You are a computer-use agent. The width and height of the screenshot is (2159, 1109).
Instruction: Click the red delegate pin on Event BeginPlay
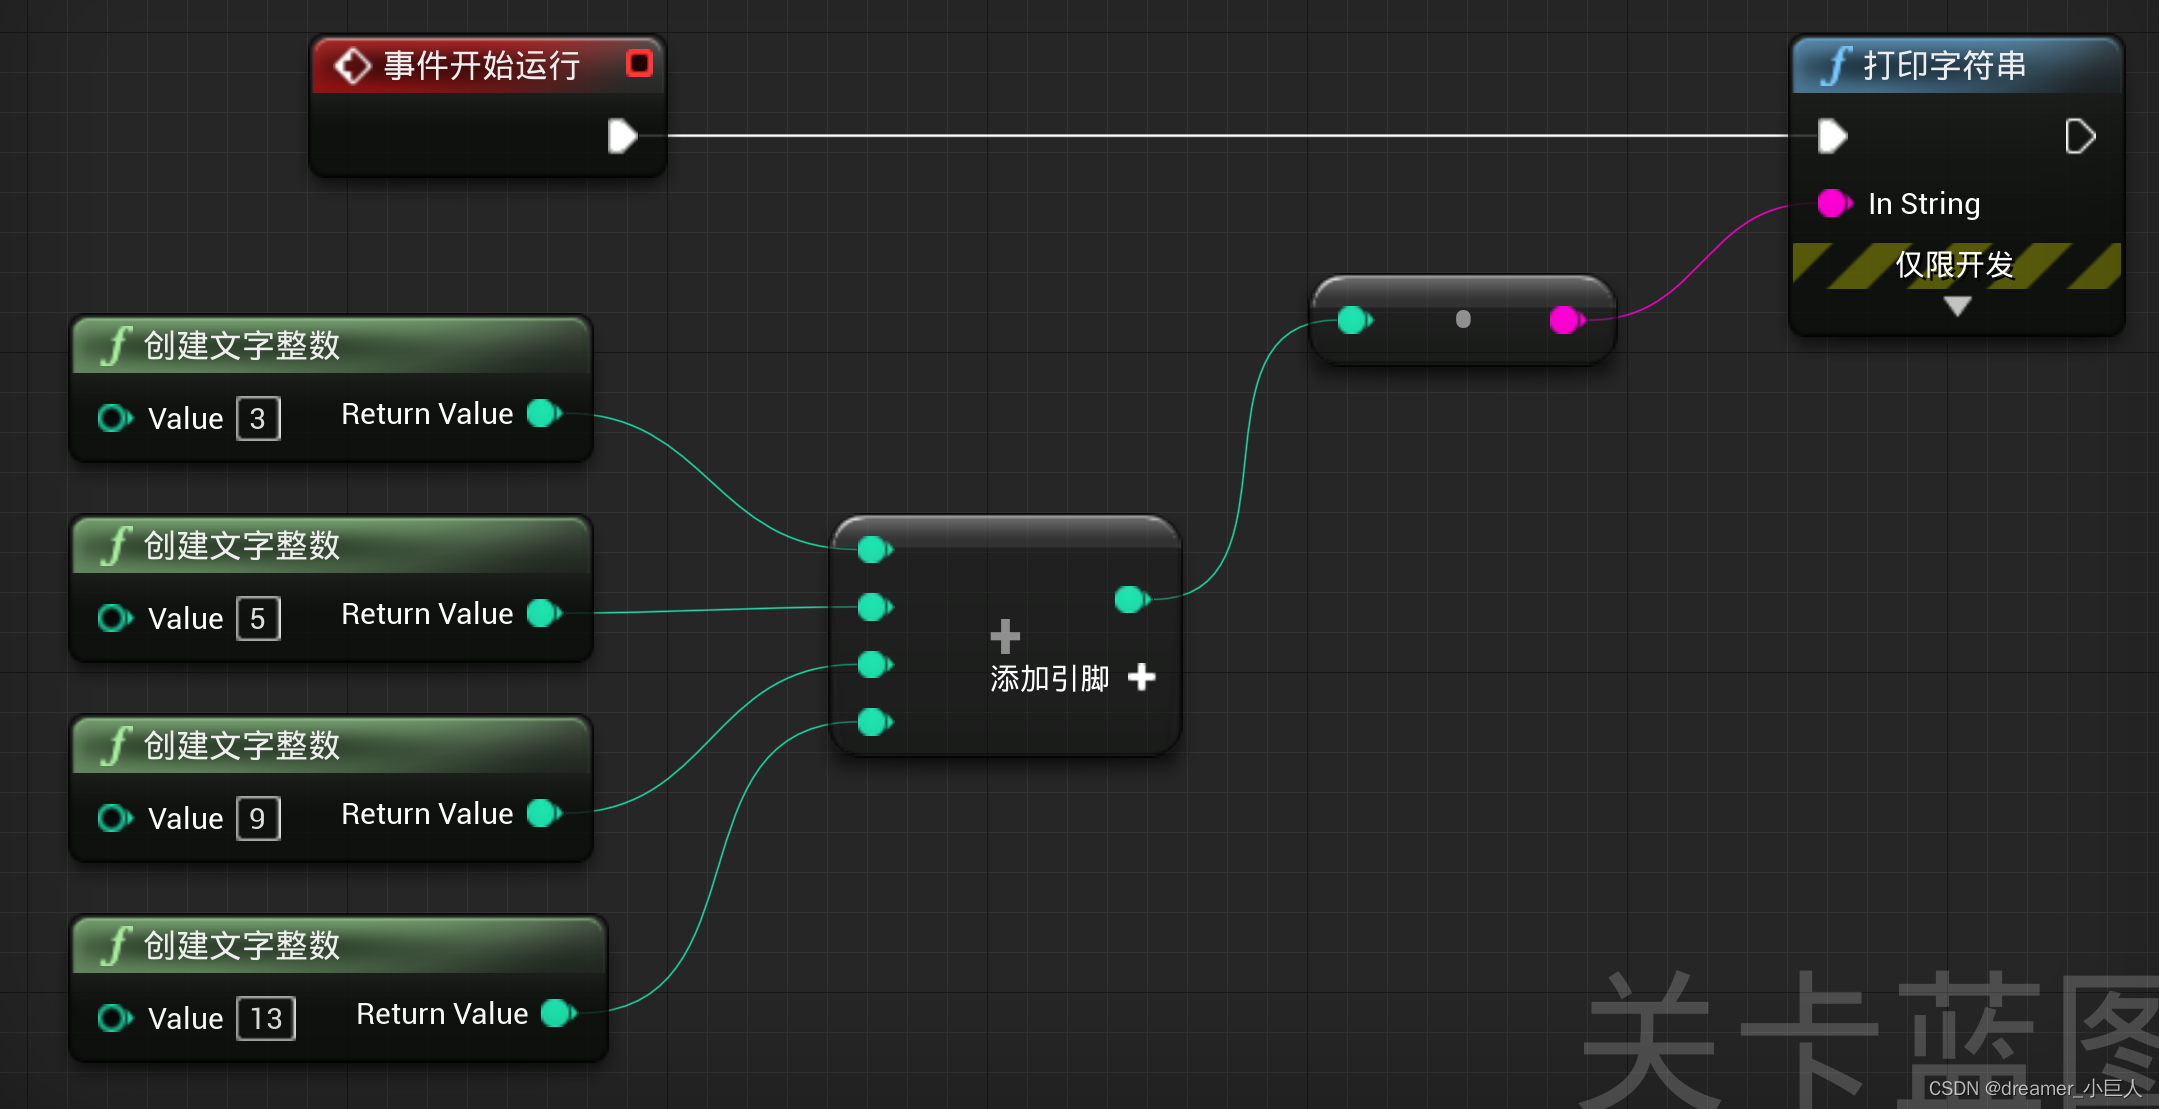click(x=639, y=64)
